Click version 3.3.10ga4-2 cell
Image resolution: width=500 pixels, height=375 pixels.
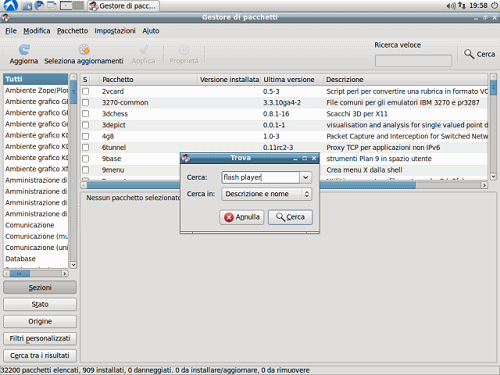tap(282, 103)
